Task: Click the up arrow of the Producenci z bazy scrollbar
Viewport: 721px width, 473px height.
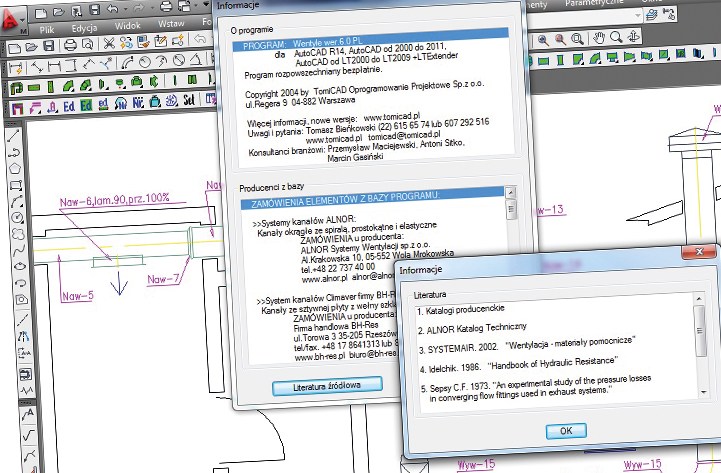Action: (510, 193)
